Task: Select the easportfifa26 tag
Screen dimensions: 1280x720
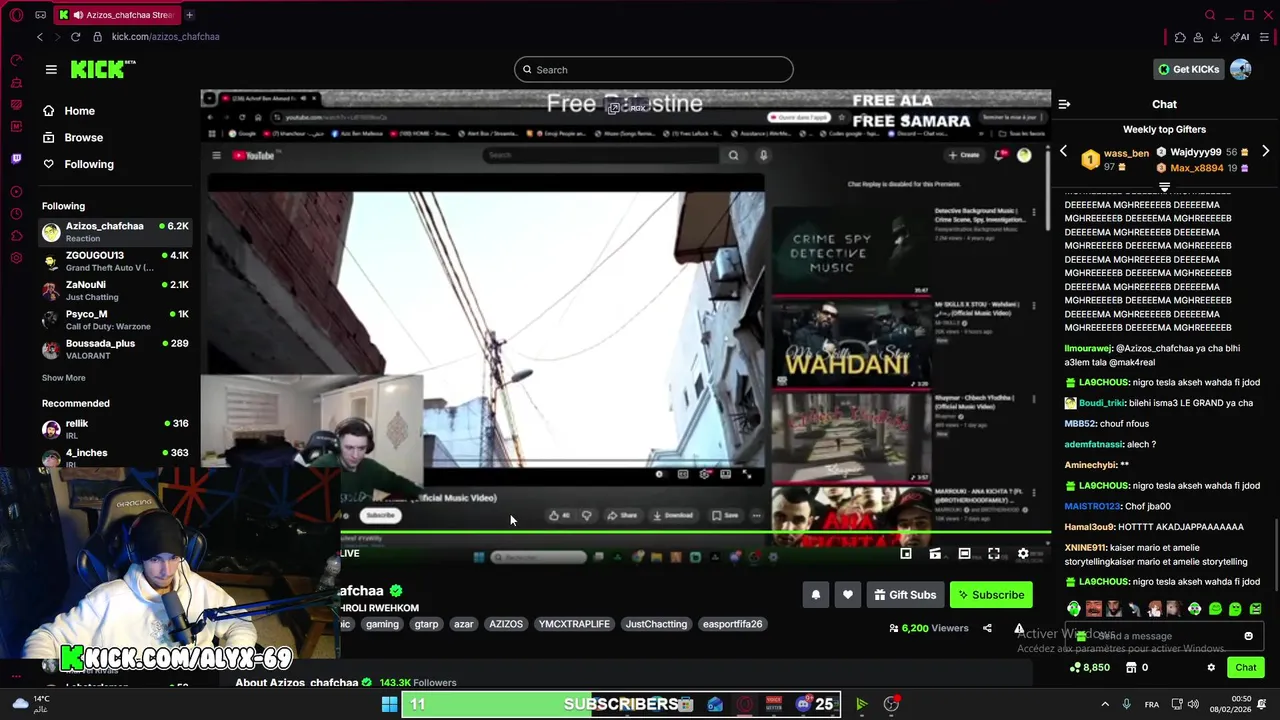Action: coord(732,624)
